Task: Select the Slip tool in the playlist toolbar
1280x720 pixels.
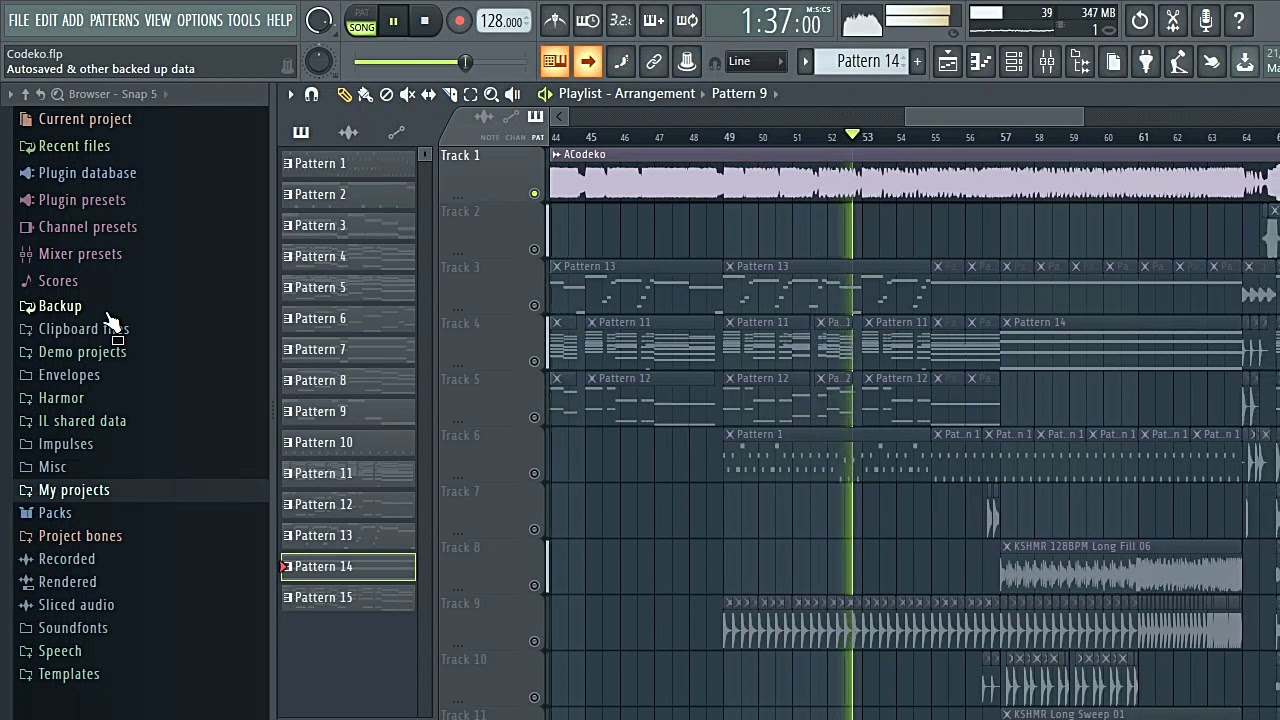Action: click(x=428, y=94)
